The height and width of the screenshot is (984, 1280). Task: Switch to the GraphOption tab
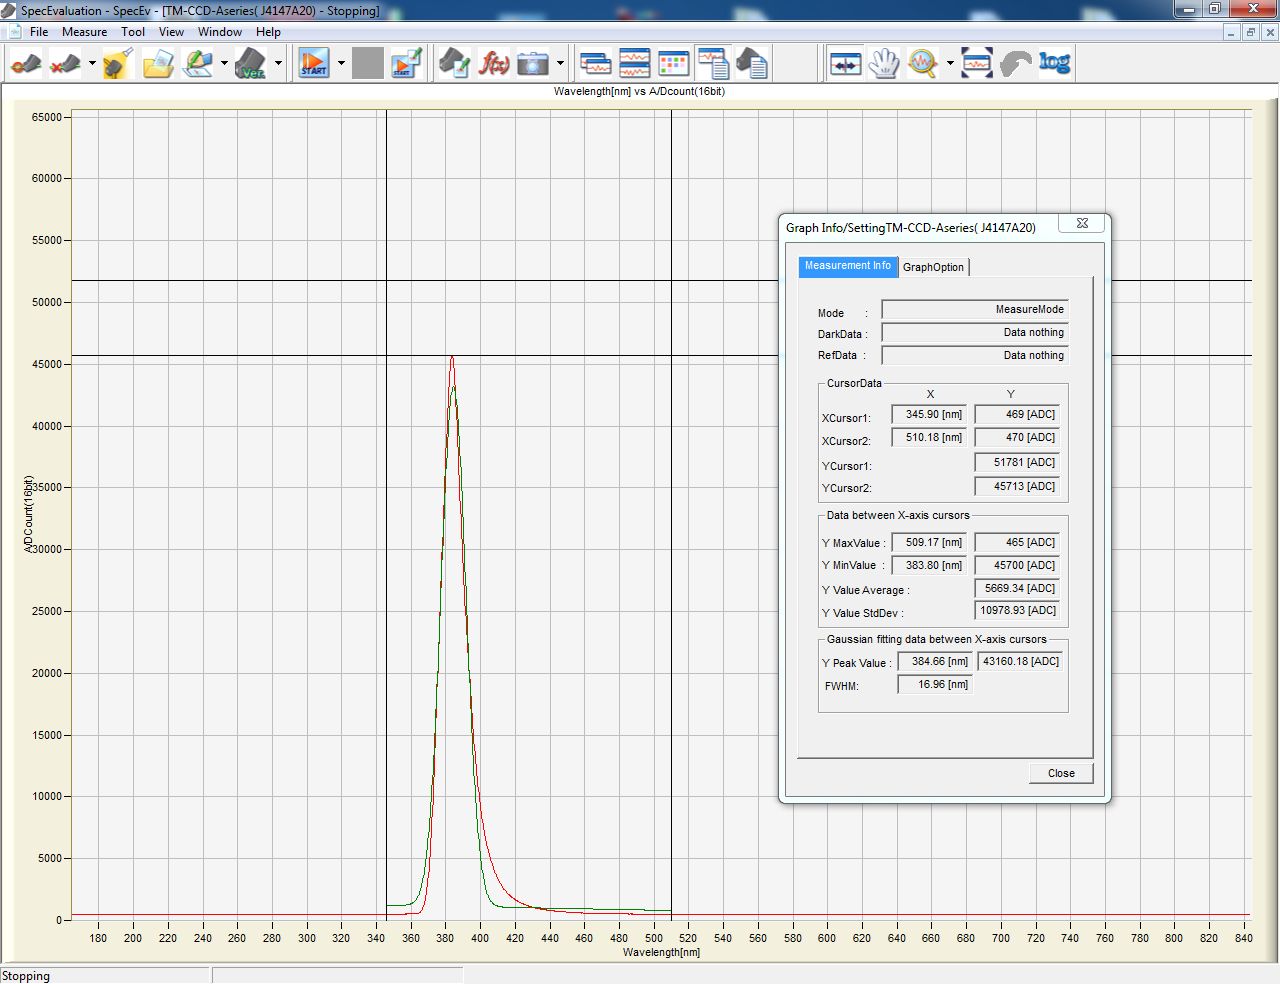[933, 267]
